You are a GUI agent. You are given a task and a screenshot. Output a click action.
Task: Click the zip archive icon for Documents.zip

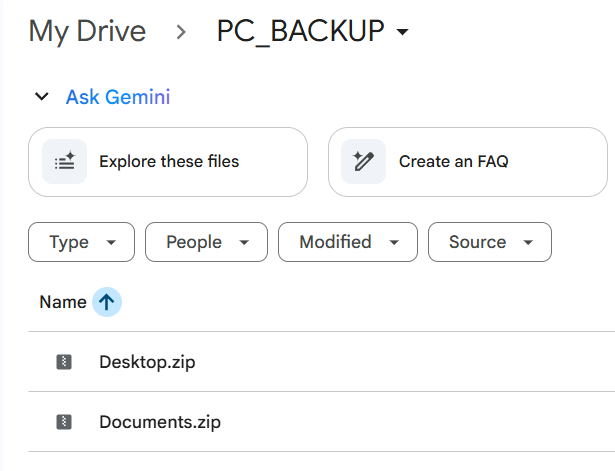tap(64, 422)
